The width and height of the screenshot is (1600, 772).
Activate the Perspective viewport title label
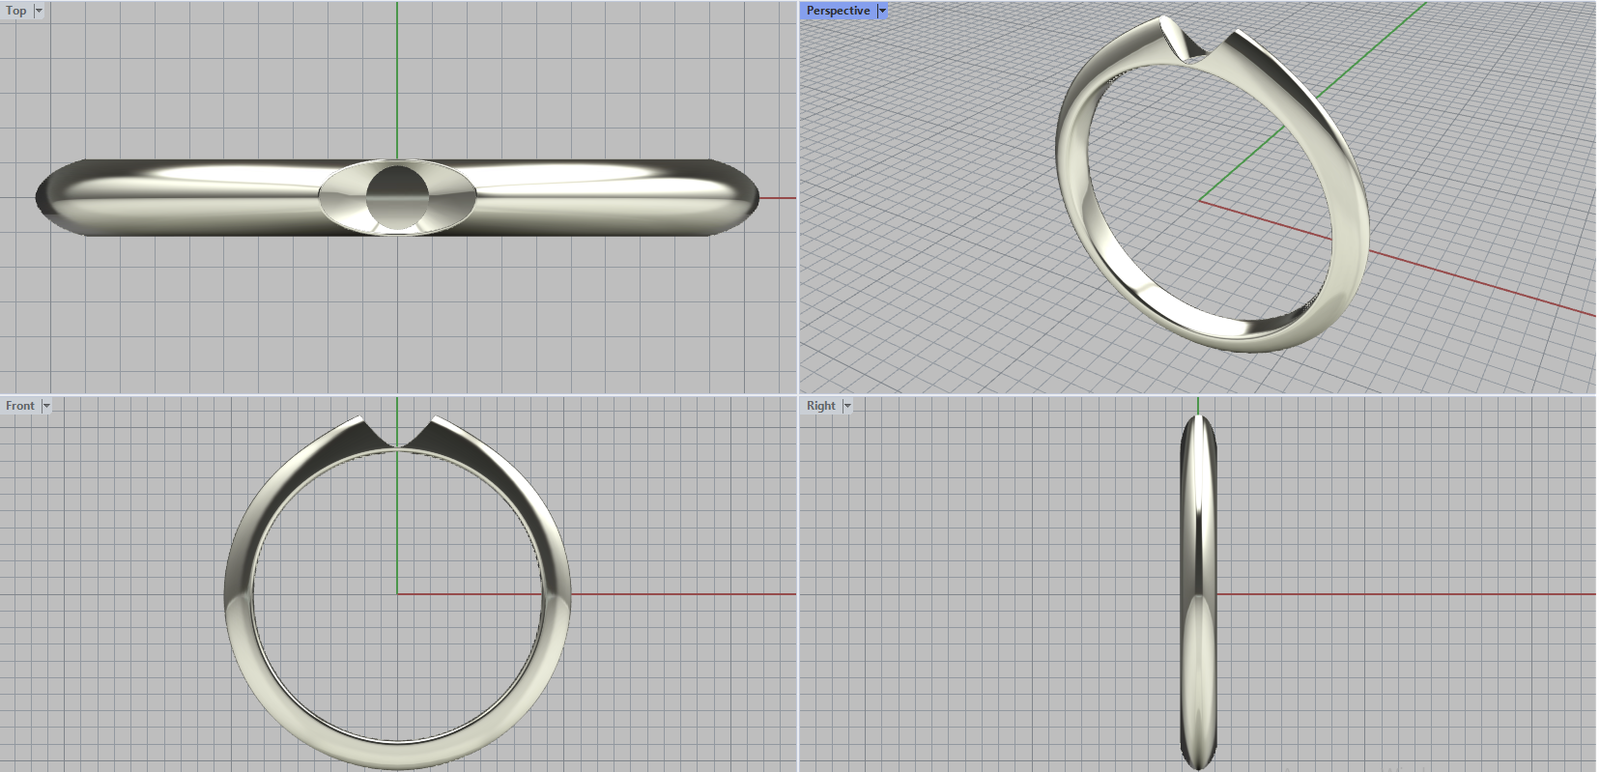click(x=838, y=11)
